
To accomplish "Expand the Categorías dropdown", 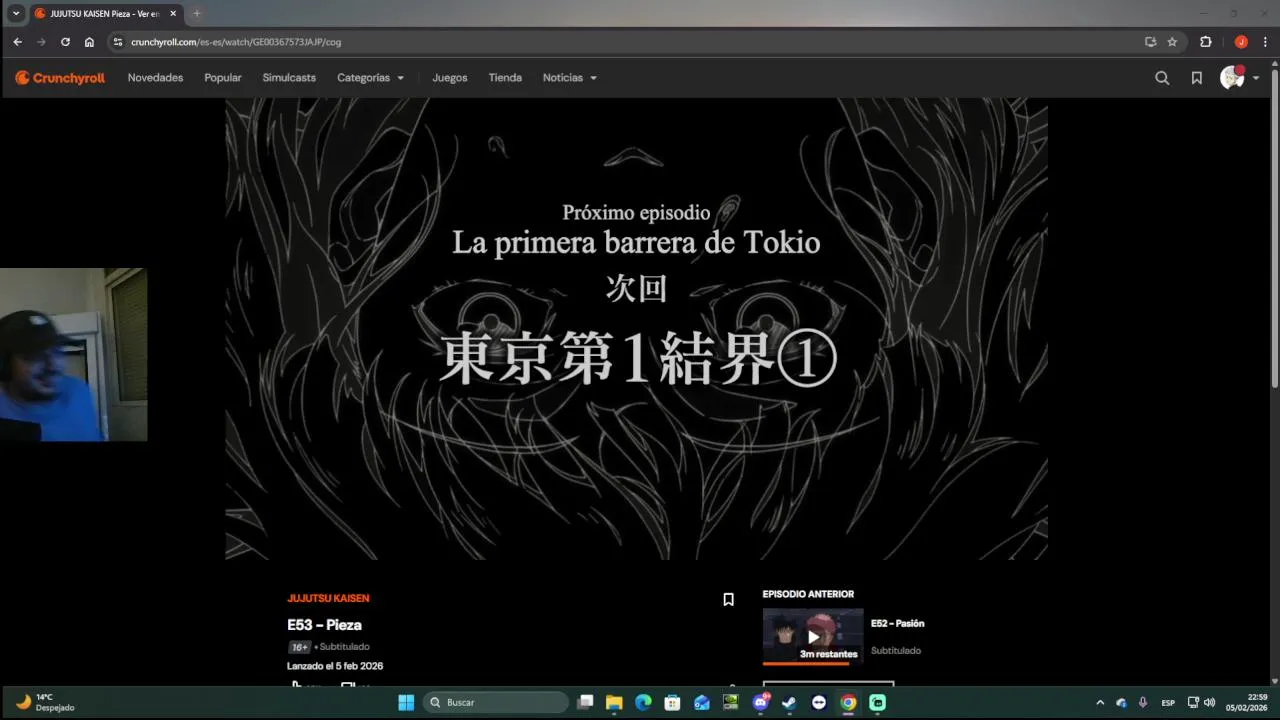I will tap(370, 78).
